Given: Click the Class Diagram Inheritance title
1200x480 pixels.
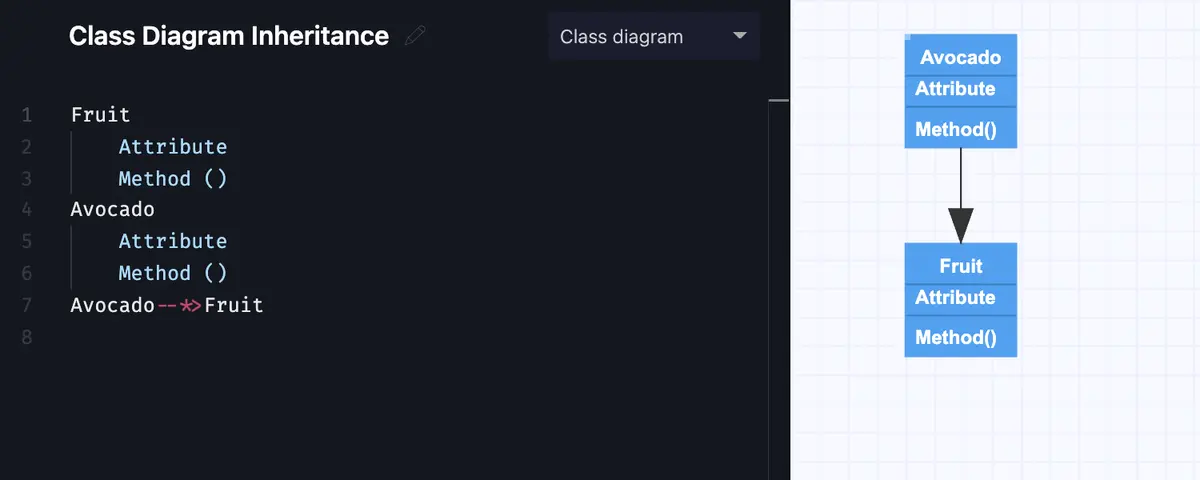Looking at the screenshot, I should tap(229, 36).
